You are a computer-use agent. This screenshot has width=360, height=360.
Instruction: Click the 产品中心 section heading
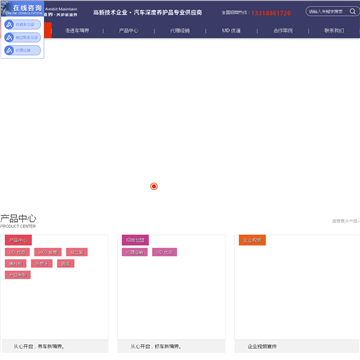click(18, 219)
